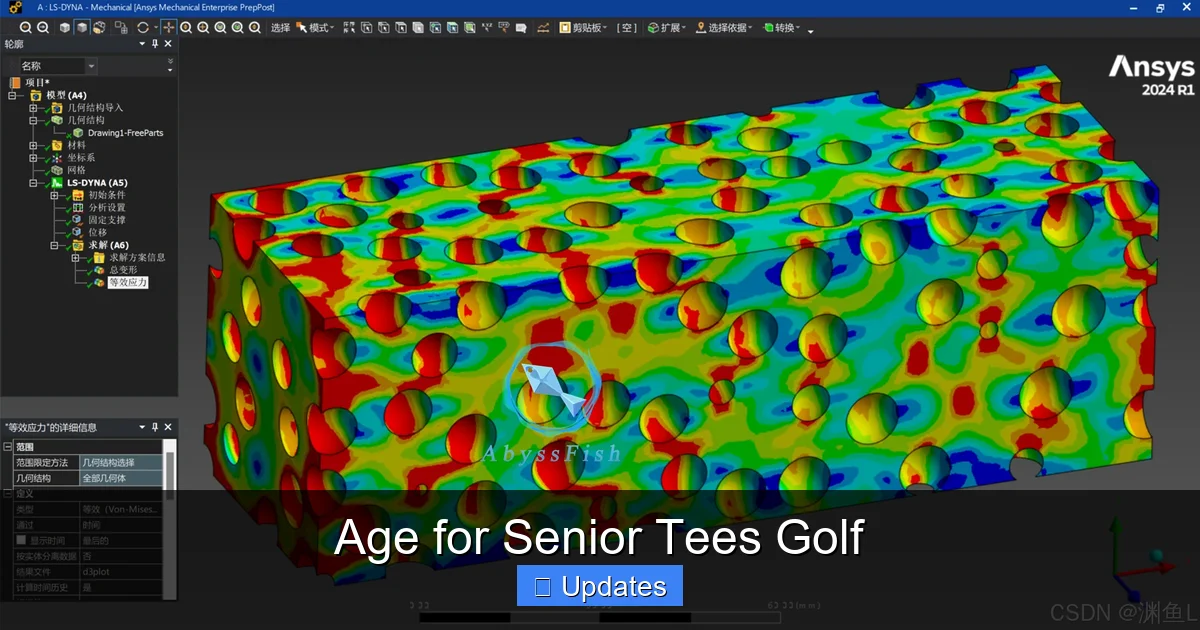1200x630 pixels.
Task: Select the 总变形 total deformation result
Action: pyautogui.click(x=123, y=270)
